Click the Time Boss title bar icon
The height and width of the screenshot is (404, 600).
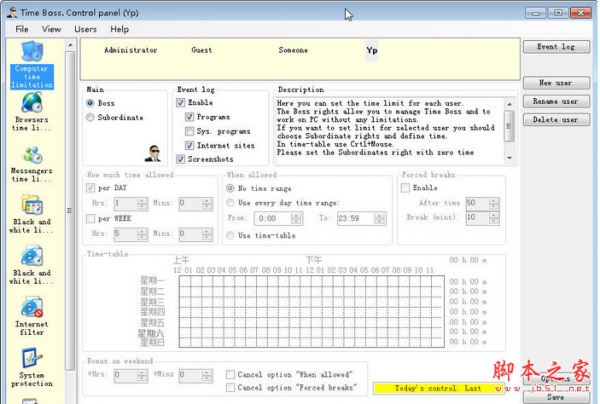click(x=12, y=13)
